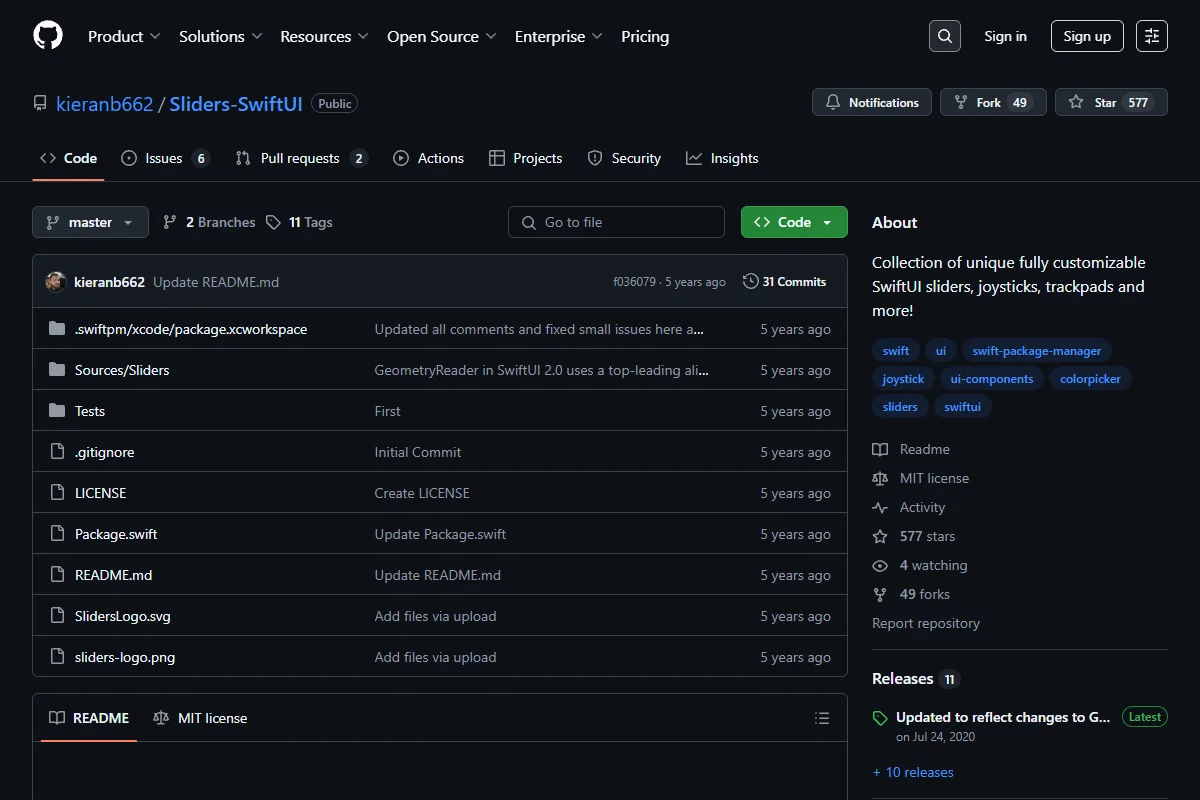
Task: Open search with the magnifier icon
Action: point(944,36)
